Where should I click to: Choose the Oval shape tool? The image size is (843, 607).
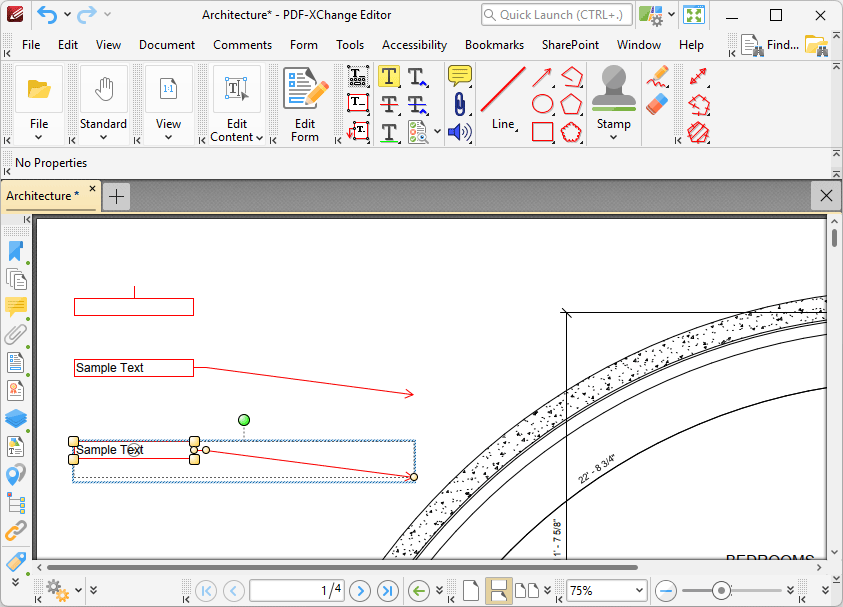pyautogui.click(x=542, y=104)
